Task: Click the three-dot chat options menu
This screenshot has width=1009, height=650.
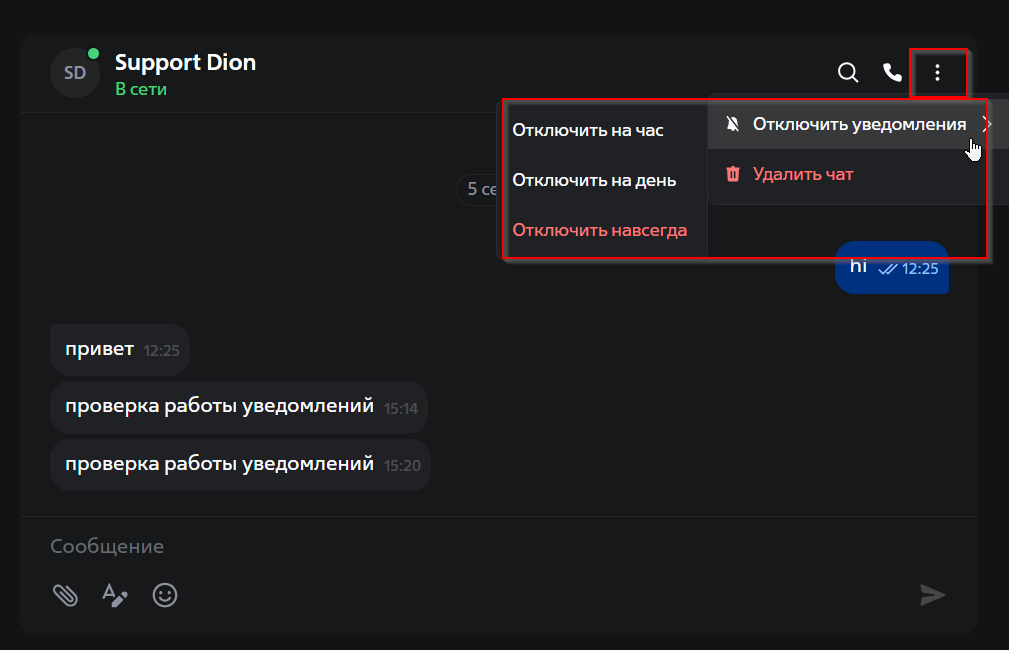Action: pos(937,73)
